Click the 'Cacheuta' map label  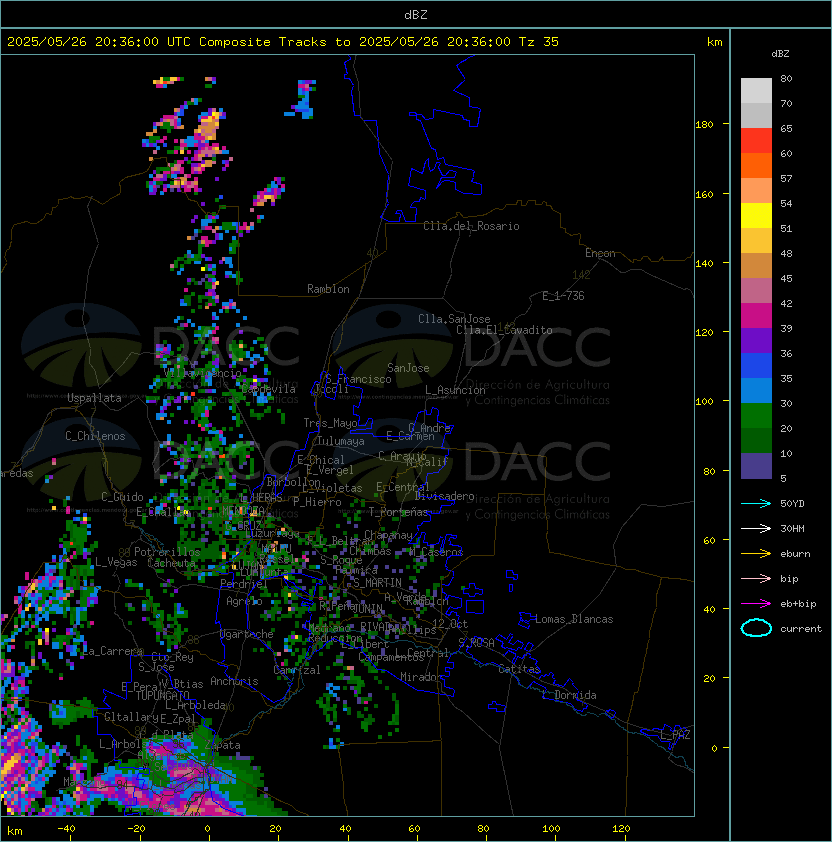171,563
